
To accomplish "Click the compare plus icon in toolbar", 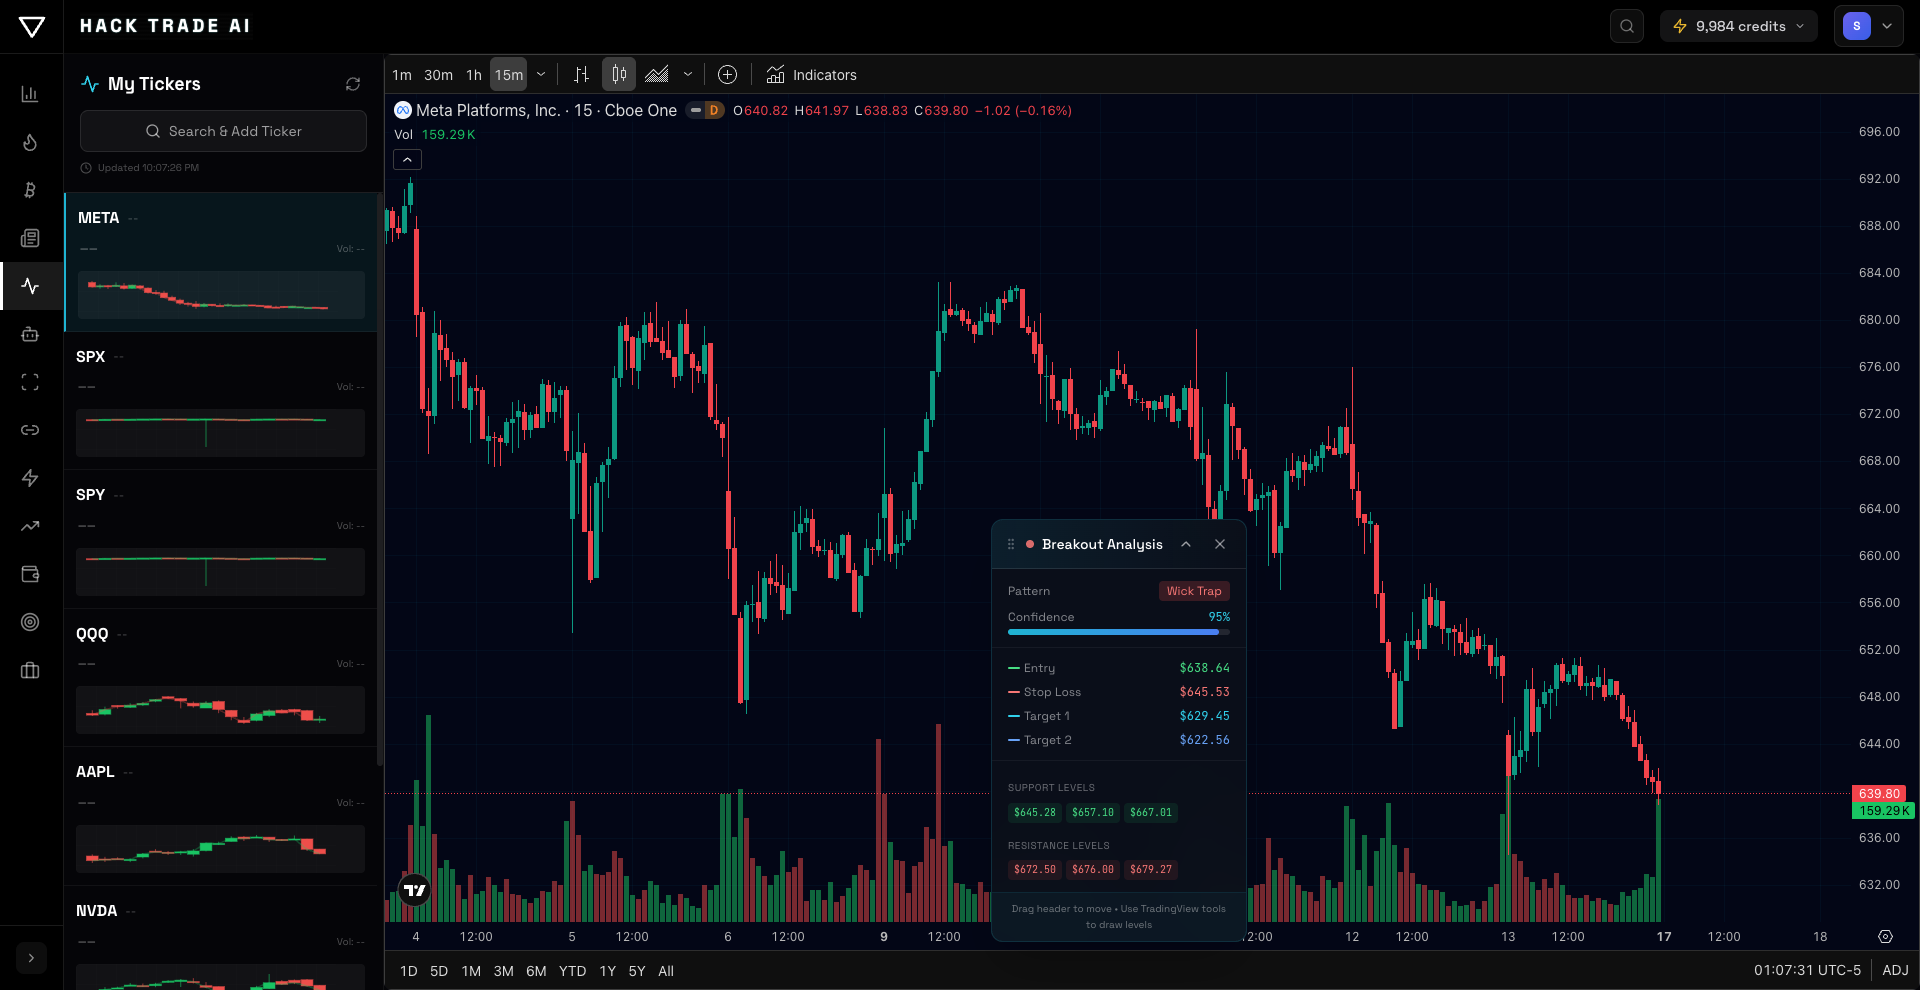I will 727,74.
